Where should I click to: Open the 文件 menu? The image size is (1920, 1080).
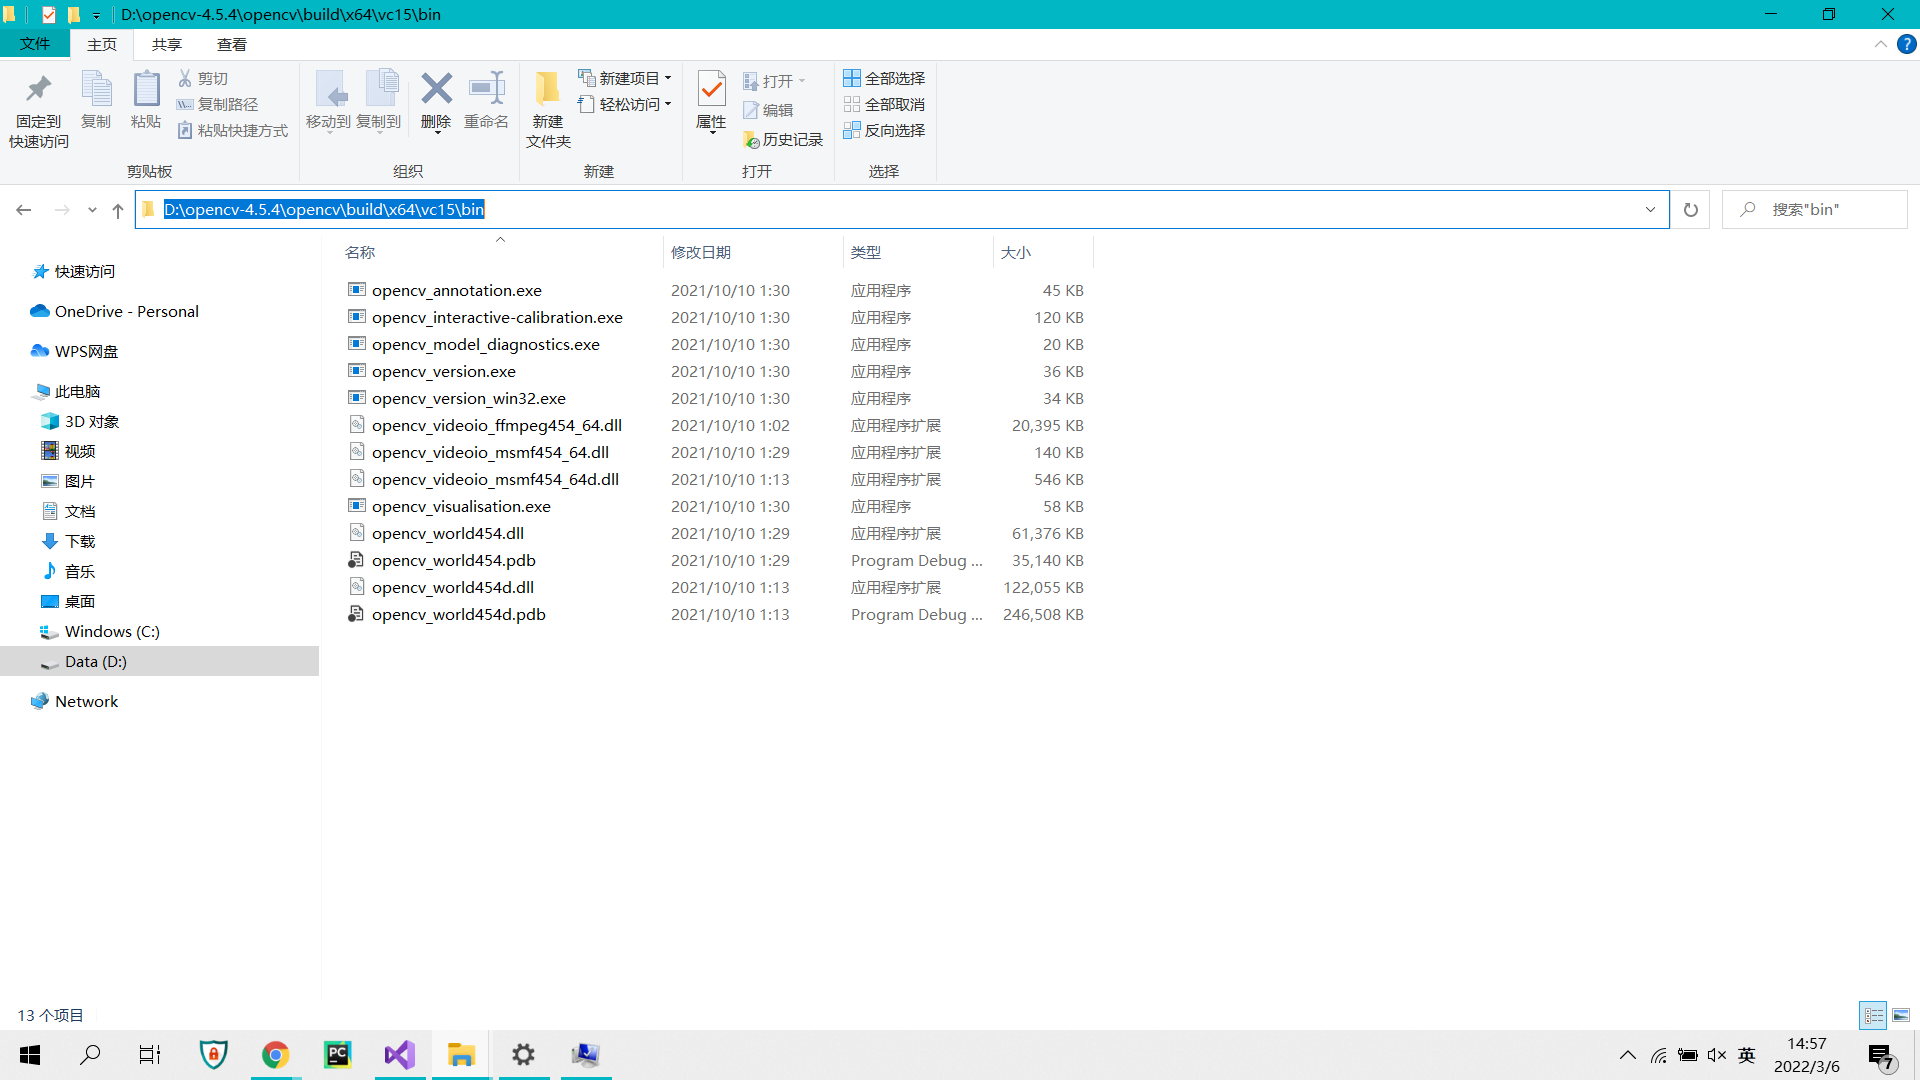pyautogui.click(x=35, y=44)
